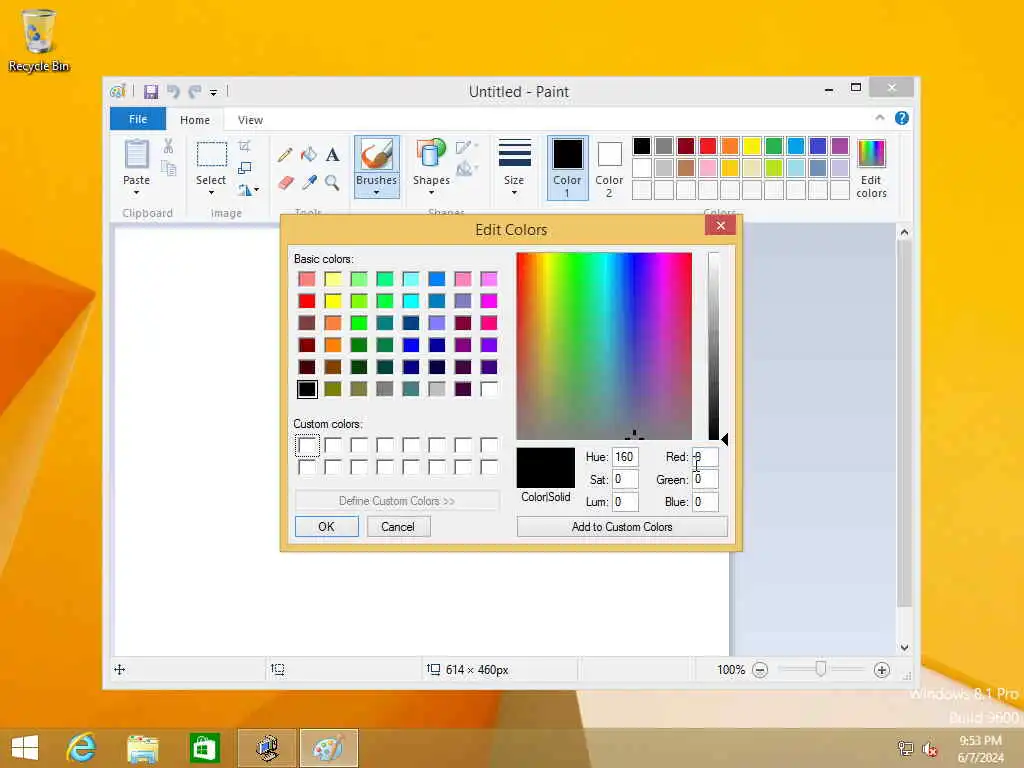Image resolution: width=1024 pixels, height=768 pixels.
Task: Pick the black swatch in Basic colors
Action: click(x=307, y=389)
